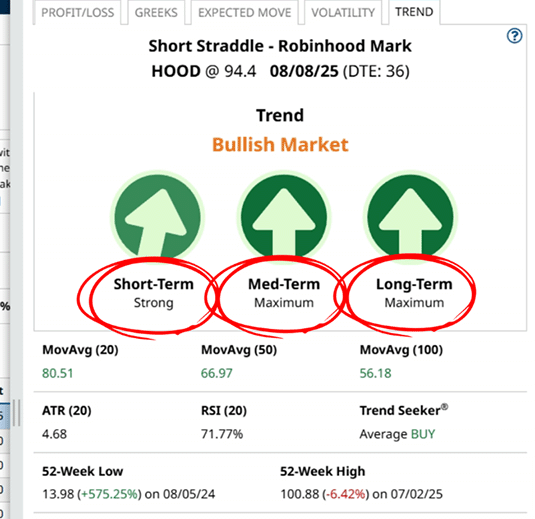Click the Trend Seeker label
This screenshot has width=535, height=519.
click(404, 410)
